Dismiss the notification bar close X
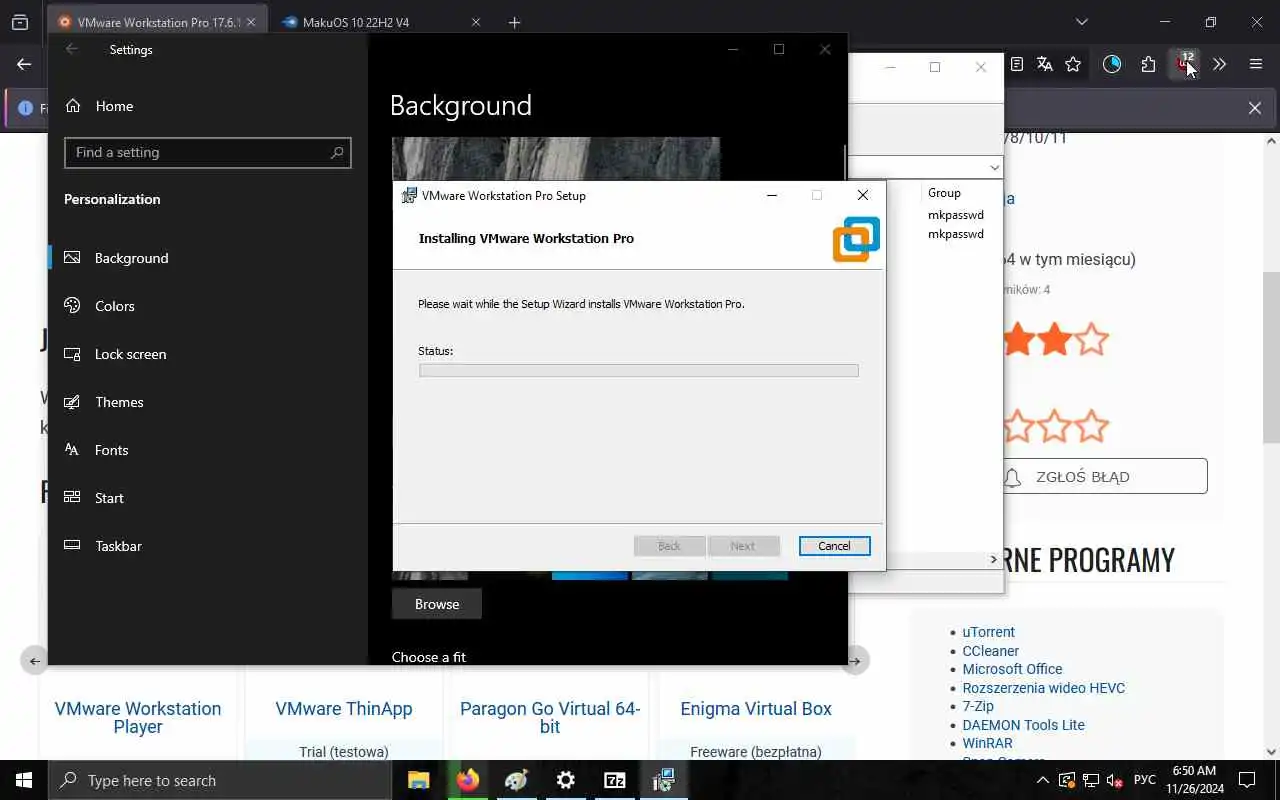The height and width of the screenshot is (800, 1280). (1254, 108)
